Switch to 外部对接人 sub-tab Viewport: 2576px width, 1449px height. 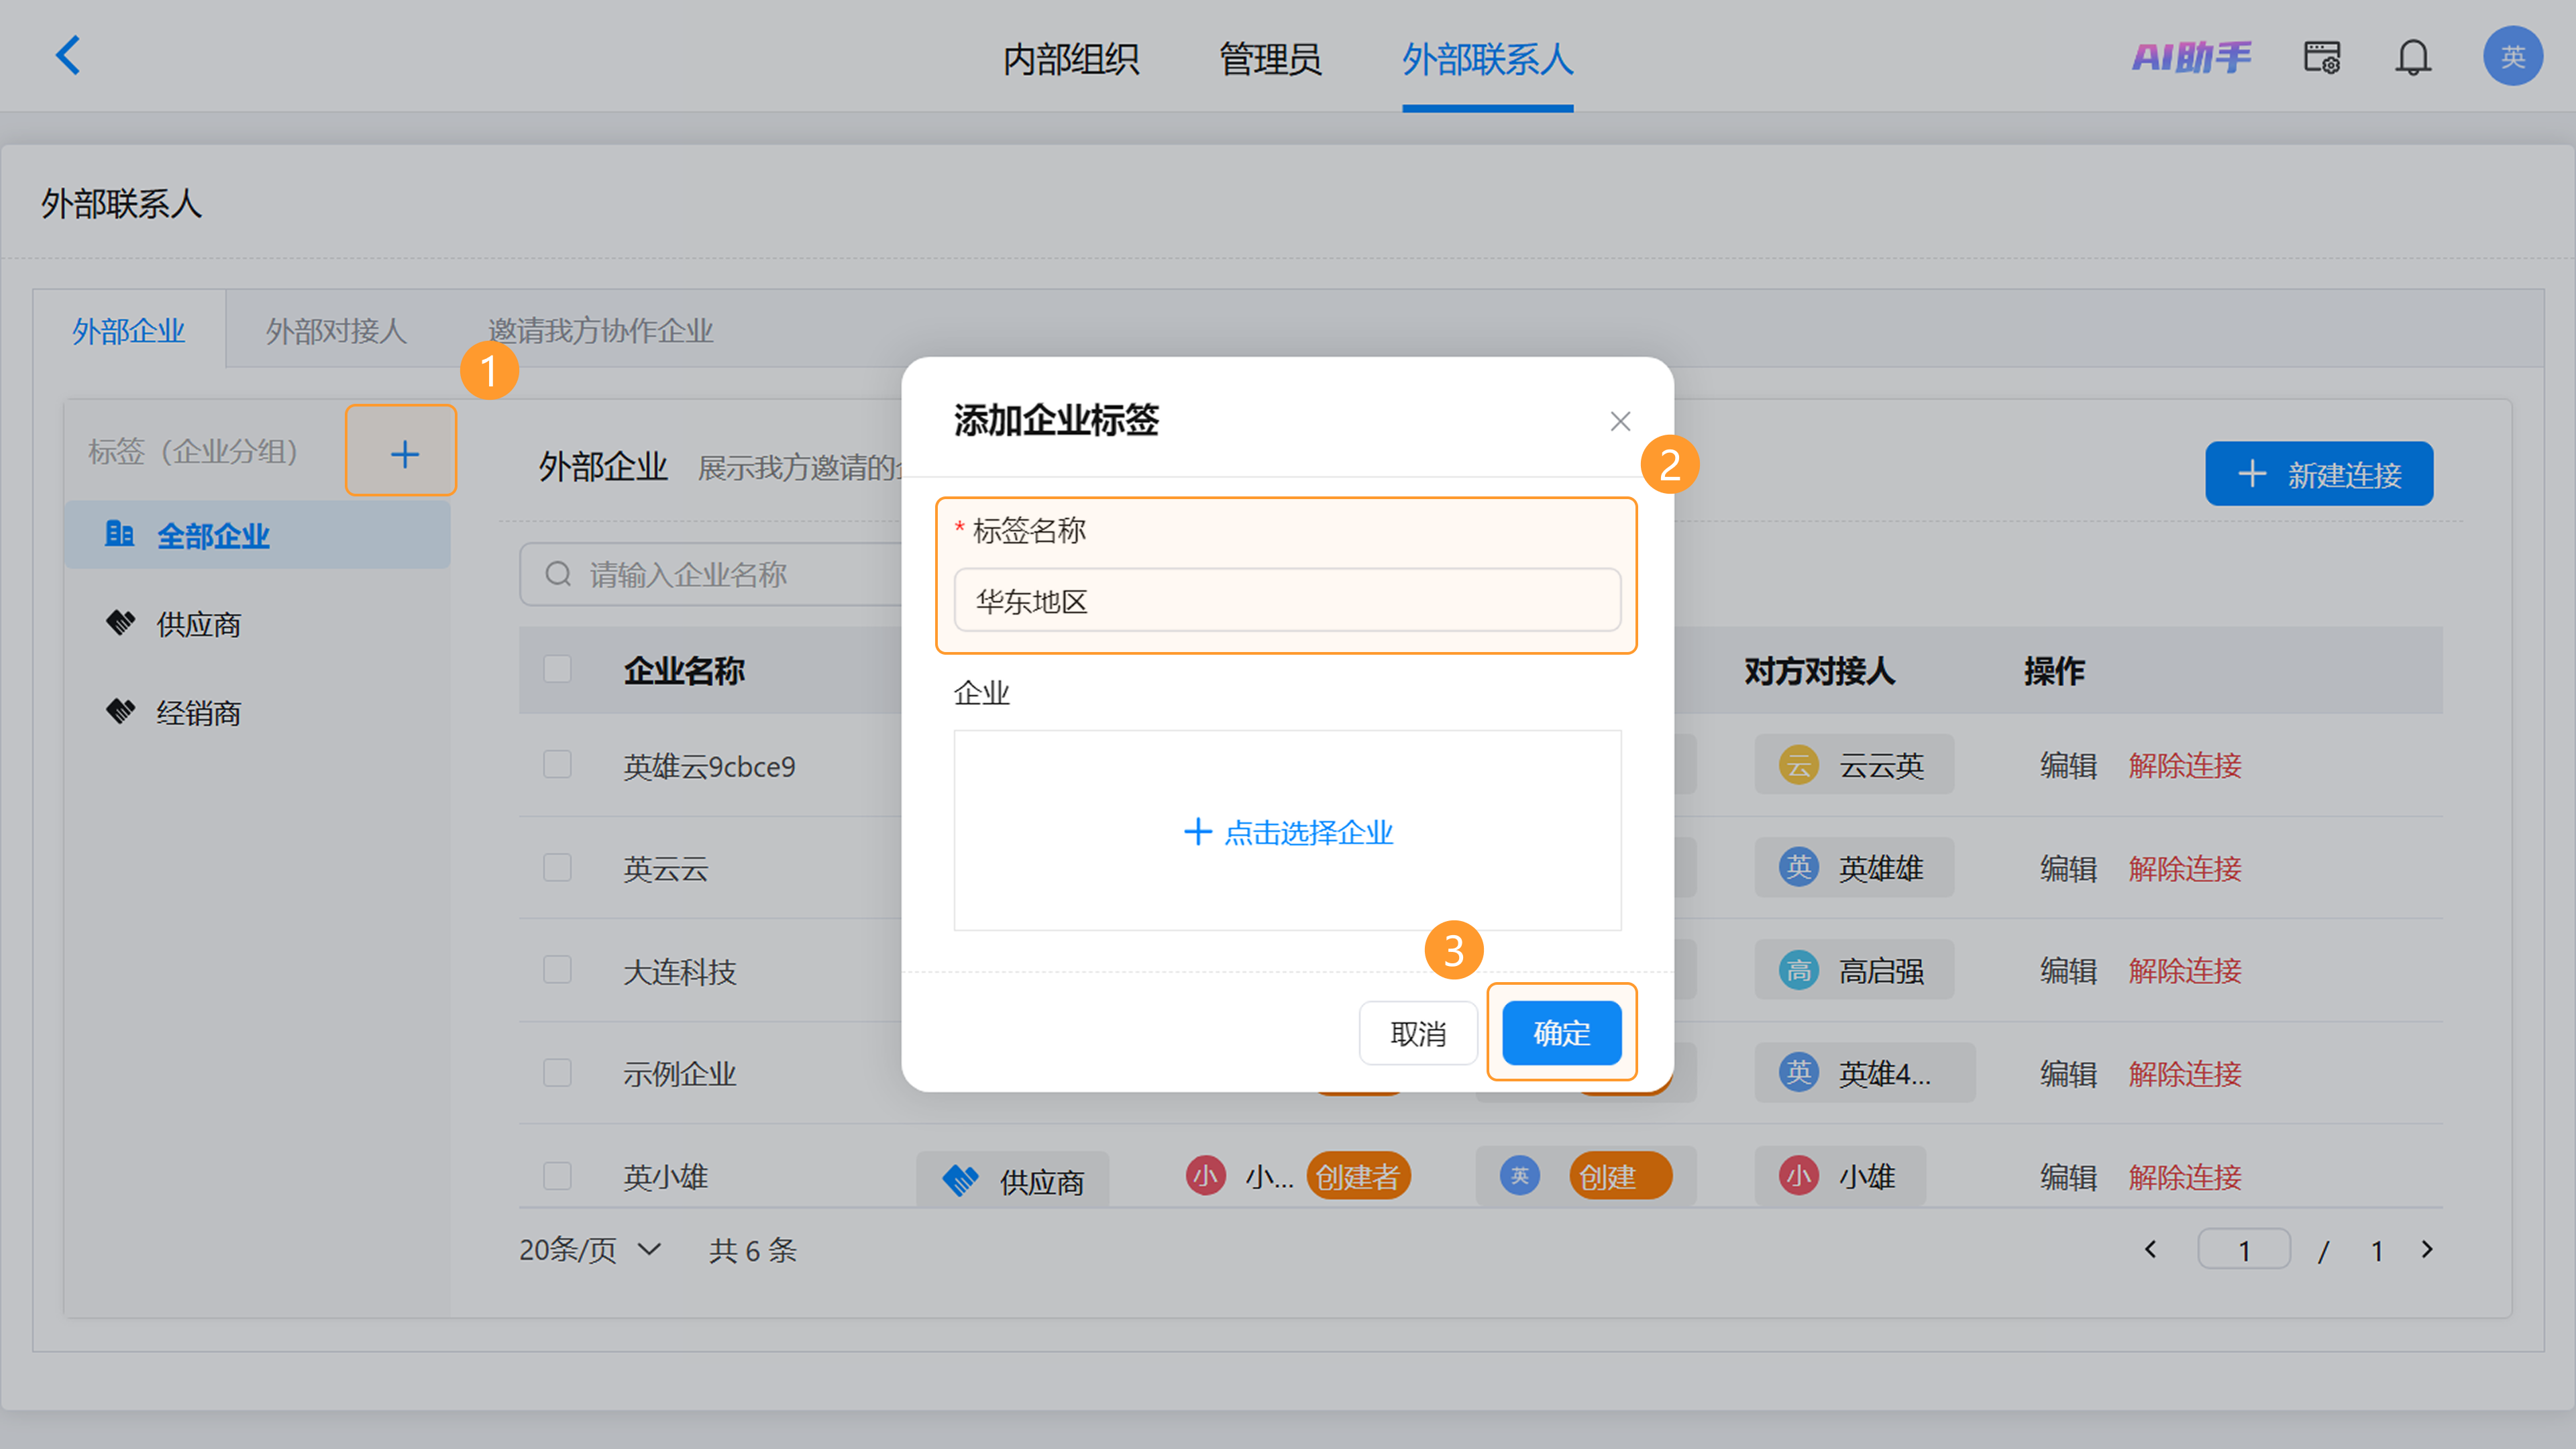click(x=336, y=330)
